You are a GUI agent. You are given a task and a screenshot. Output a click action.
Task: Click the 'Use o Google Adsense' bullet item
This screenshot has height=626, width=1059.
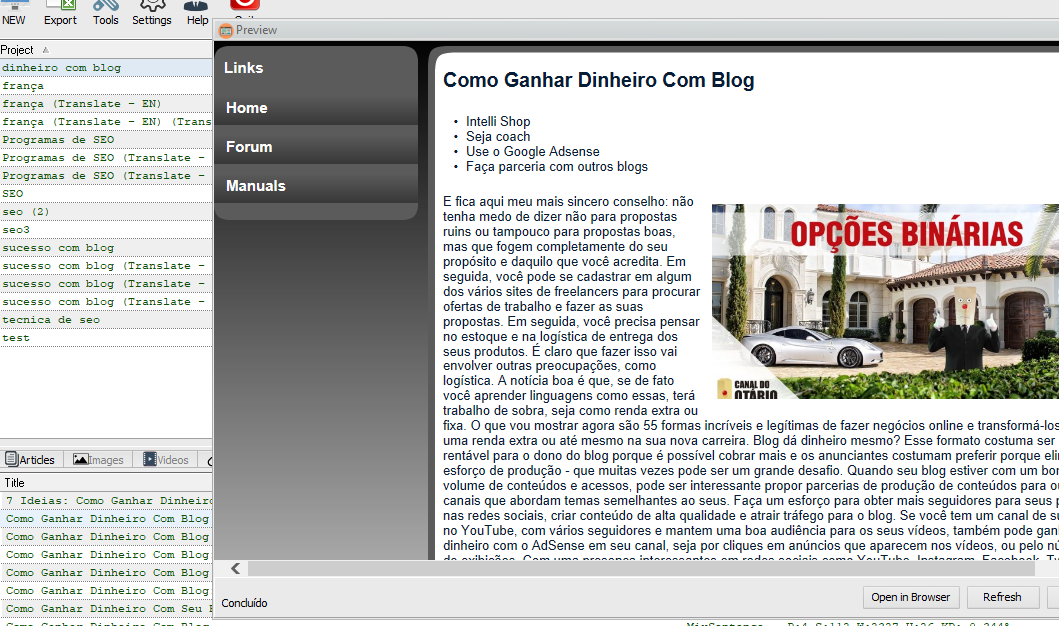click(532, 151)
